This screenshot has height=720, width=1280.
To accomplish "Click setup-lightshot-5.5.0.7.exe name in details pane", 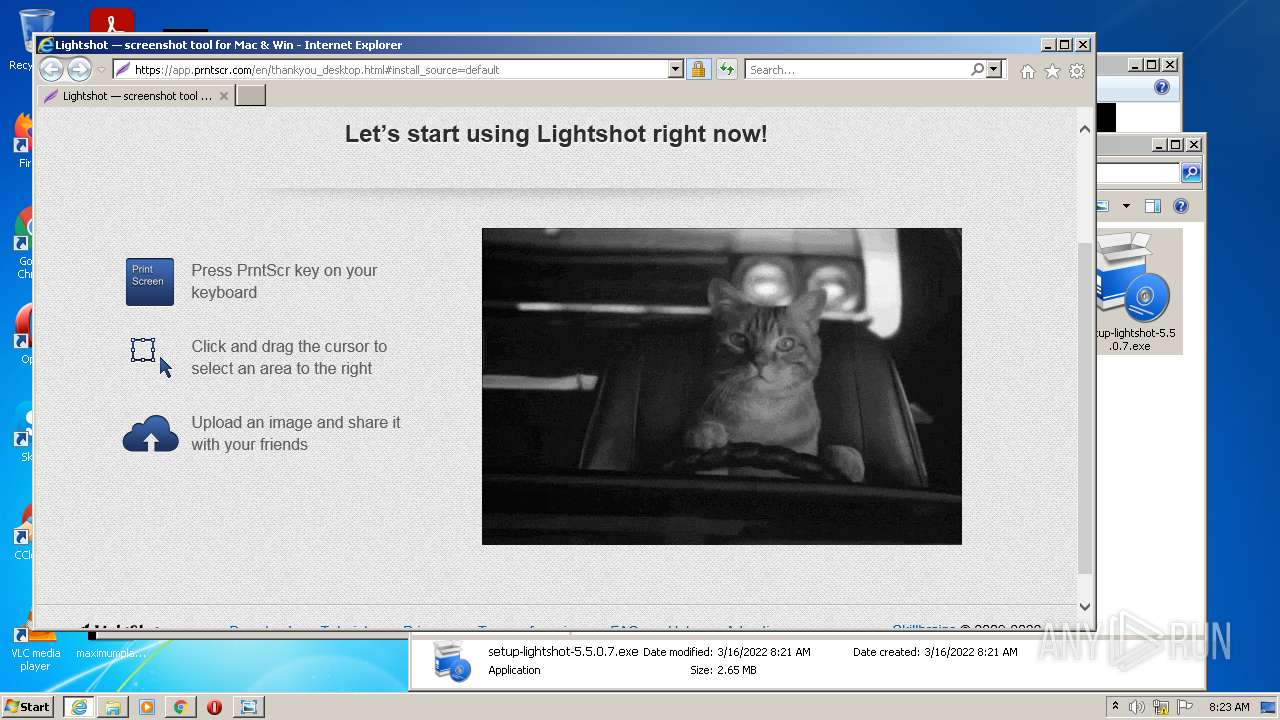I will 563,651.
